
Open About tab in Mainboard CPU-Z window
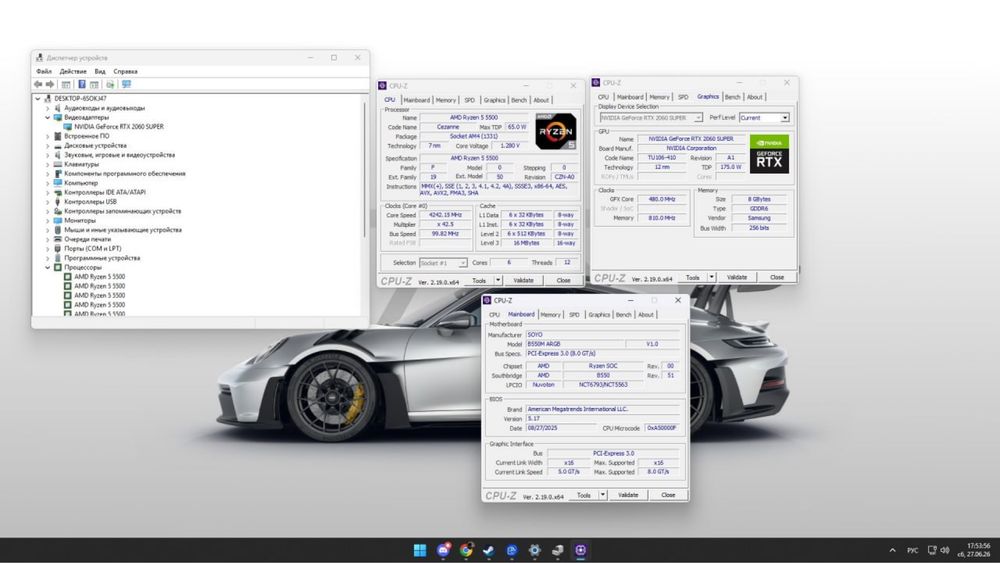click(645, 314)
